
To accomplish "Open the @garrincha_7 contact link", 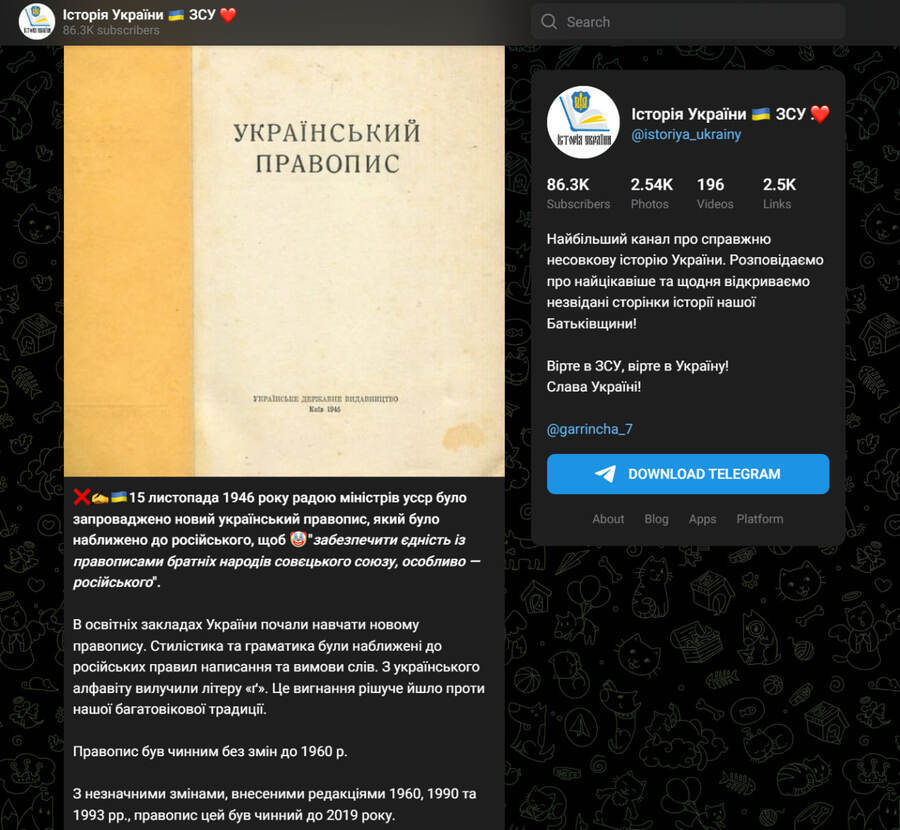I will [x=589, y=429].
